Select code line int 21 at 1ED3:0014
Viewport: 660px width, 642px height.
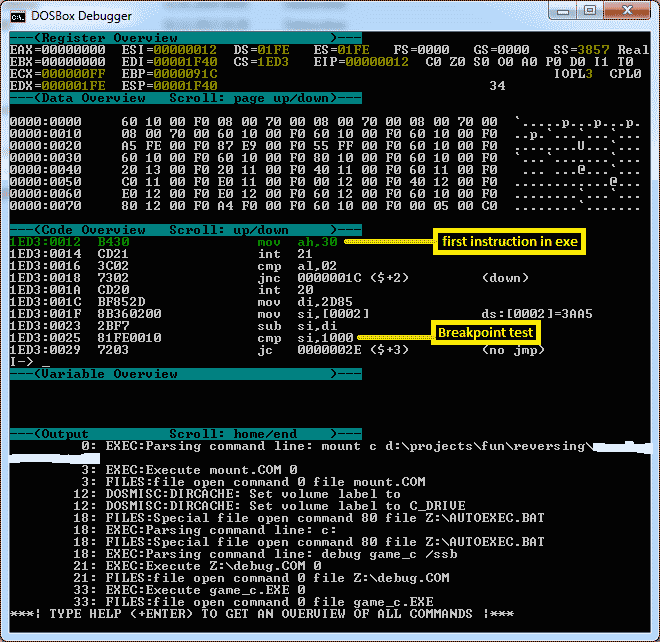pyautogui.click(x=161, y=254)
